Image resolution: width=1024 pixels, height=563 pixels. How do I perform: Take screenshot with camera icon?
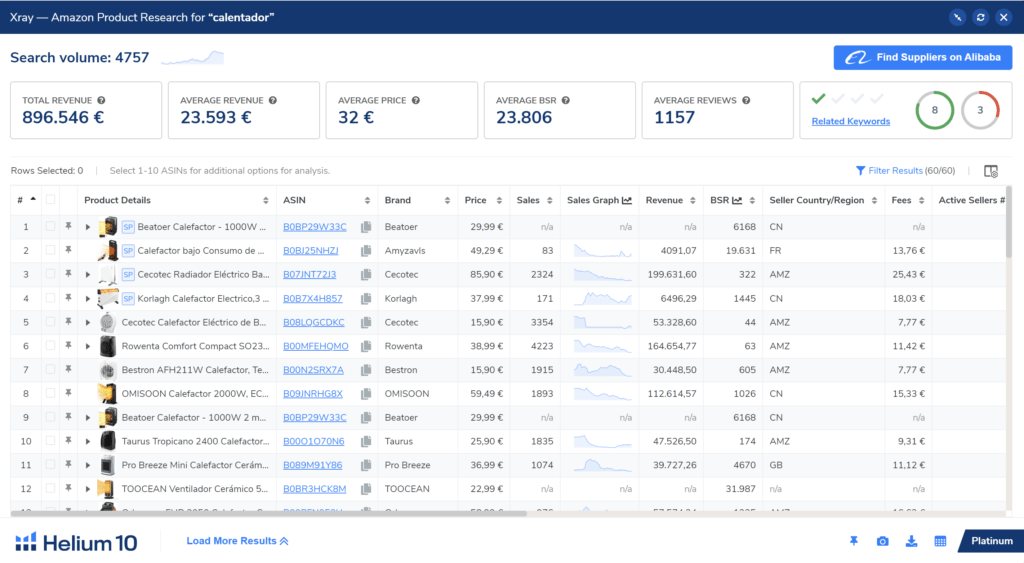[882, 541]
